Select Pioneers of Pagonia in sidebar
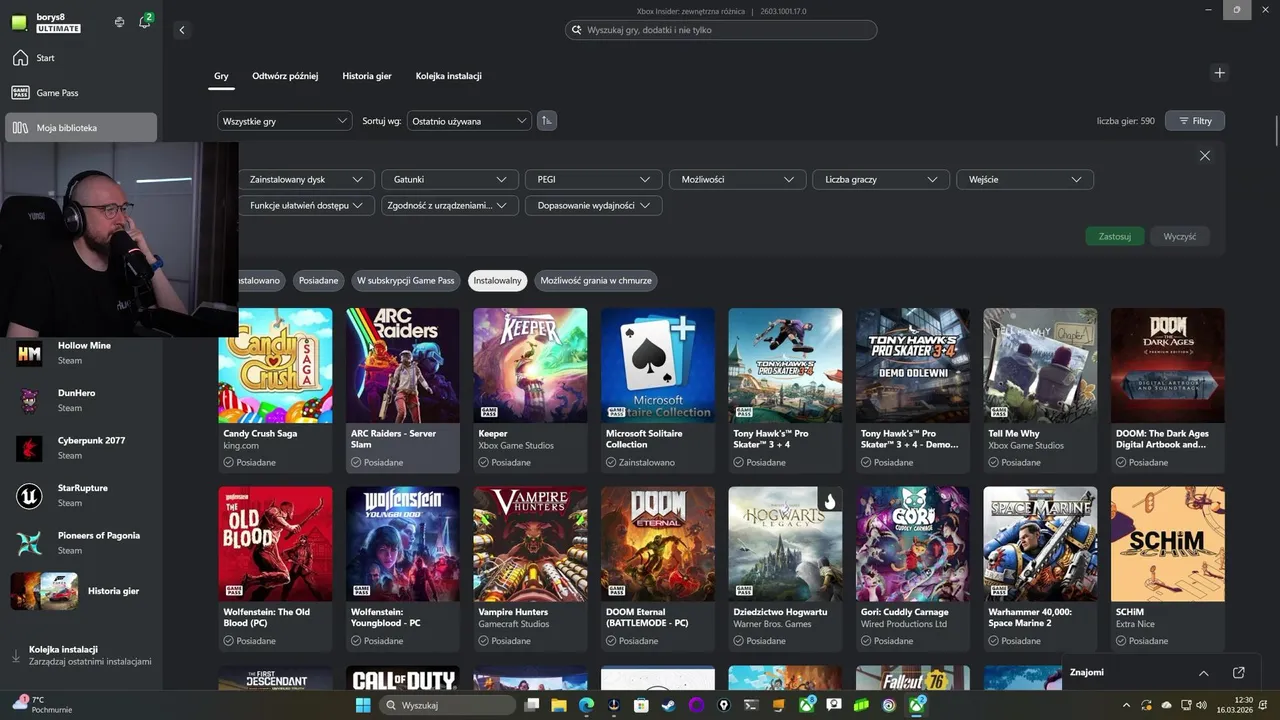1280x720 pixels. pyautogui.click(x=81, y=543)
